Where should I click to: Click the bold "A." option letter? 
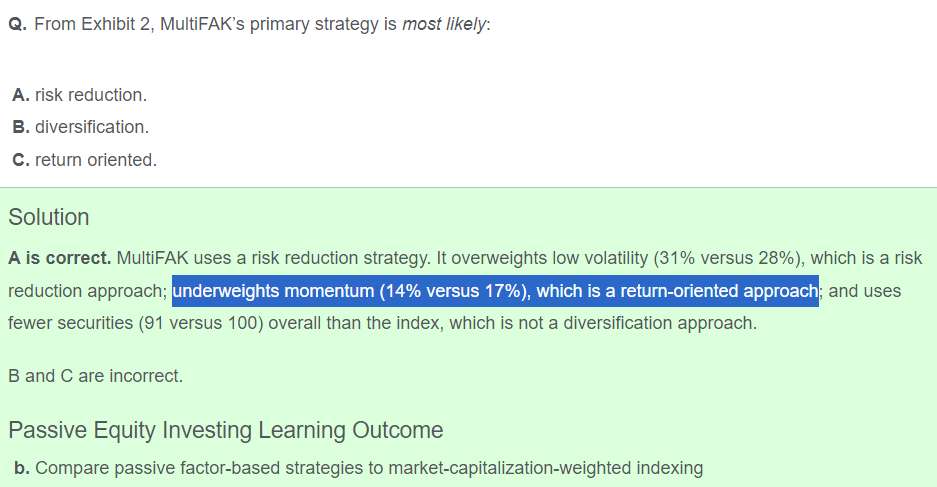click(20, 95)
